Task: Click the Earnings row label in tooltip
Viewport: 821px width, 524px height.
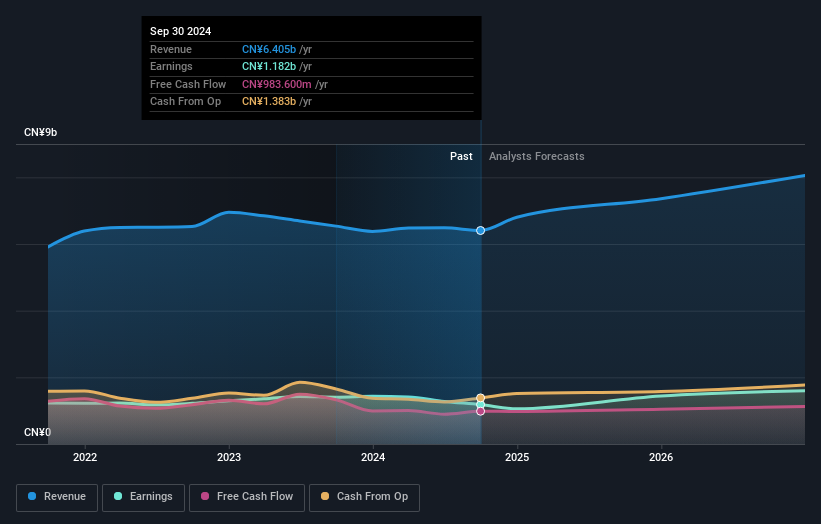Action: point(171,66)
